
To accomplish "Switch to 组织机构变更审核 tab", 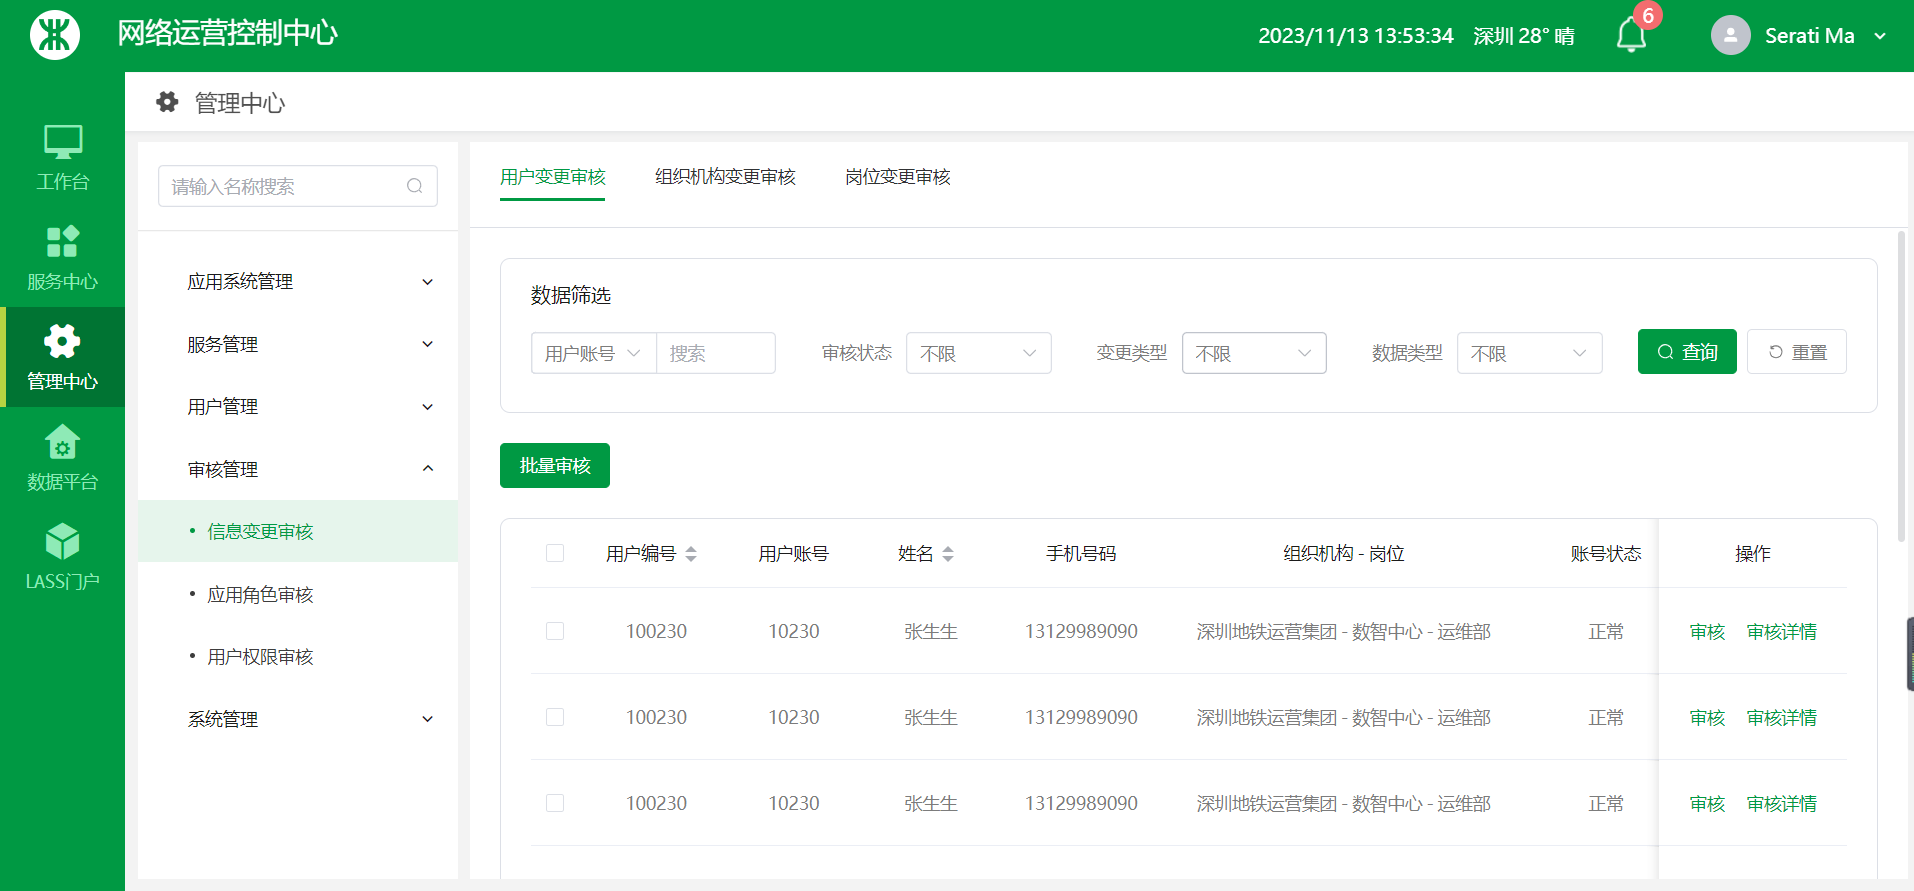I will tap(725, 177).
